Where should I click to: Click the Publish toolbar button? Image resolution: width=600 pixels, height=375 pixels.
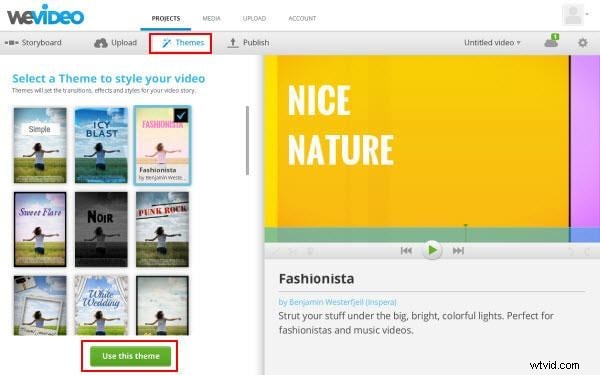pos(248,42)
